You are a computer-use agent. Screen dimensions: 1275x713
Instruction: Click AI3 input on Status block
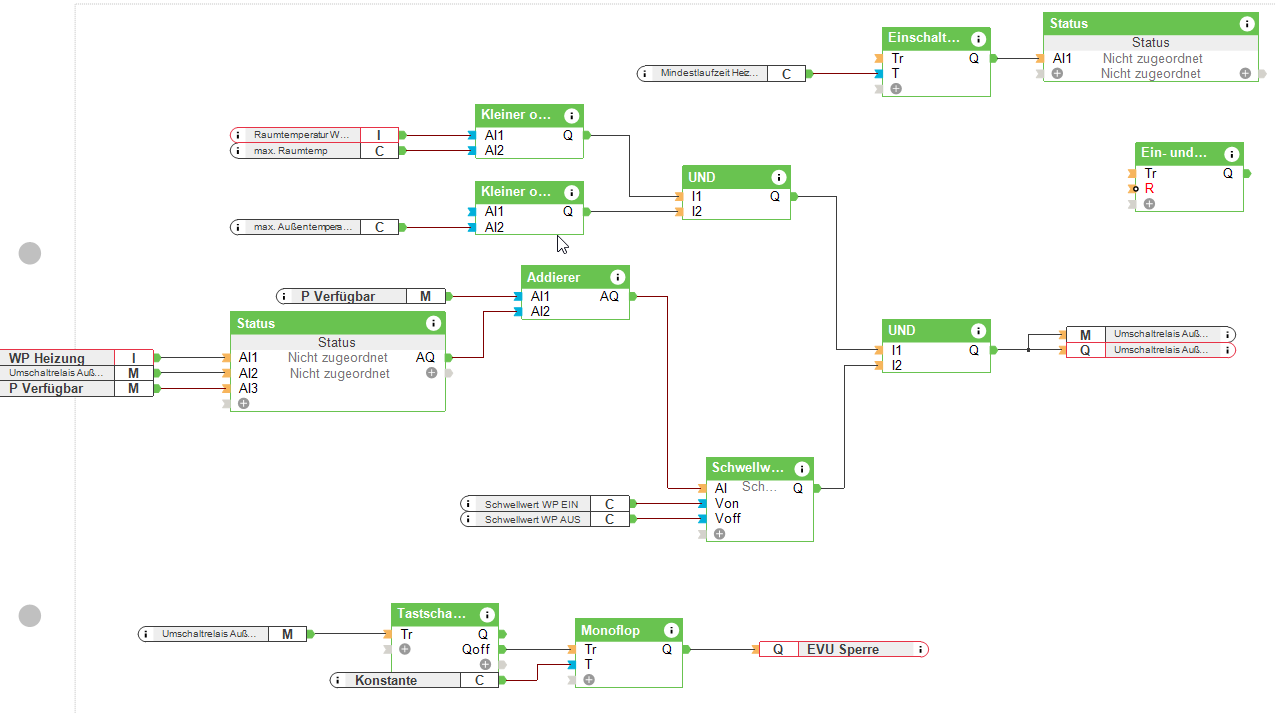248,388
